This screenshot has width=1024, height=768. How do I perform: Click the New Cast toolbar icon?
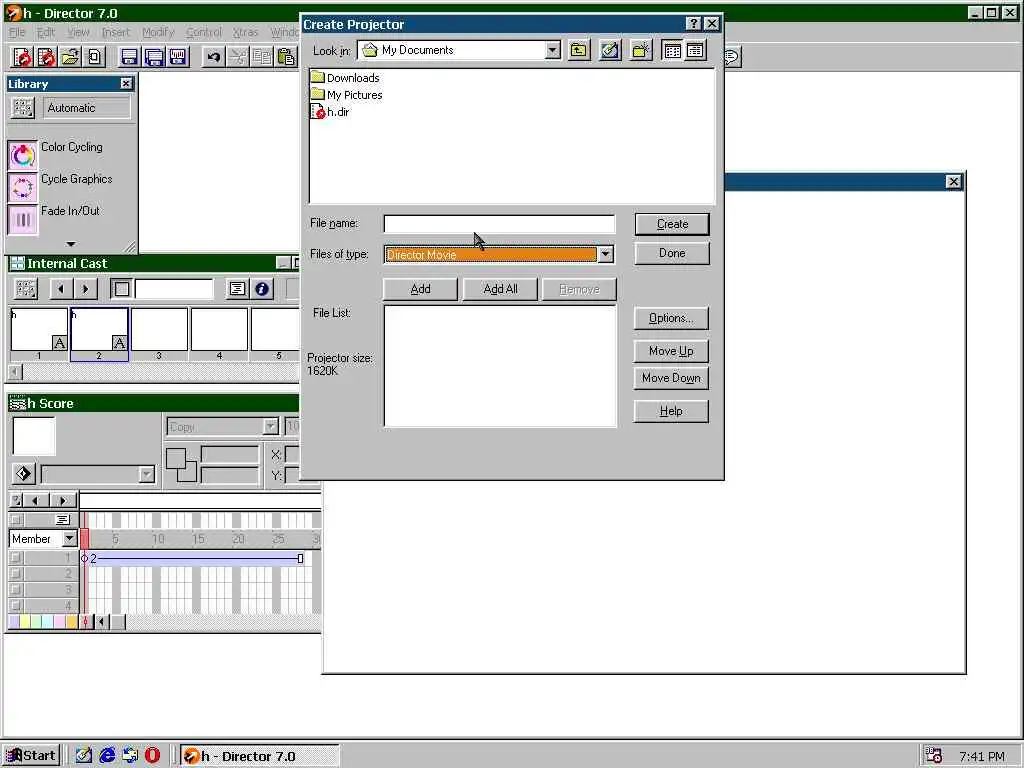46,57
